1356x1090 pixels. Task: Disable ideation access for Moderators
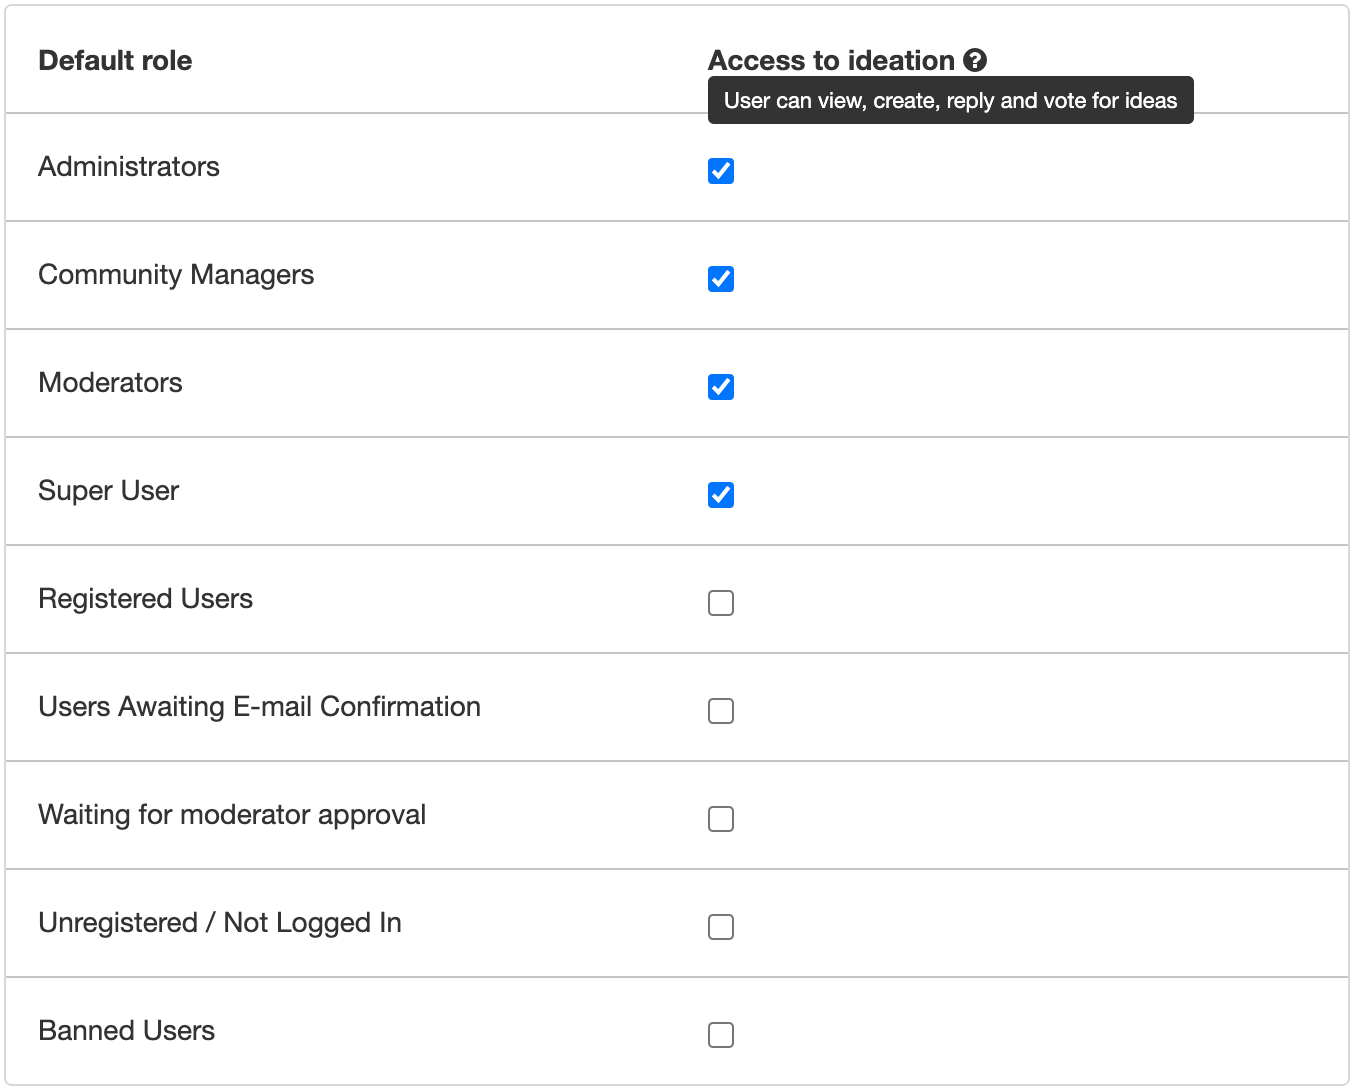pyautogui.click(x=721, y=387)
